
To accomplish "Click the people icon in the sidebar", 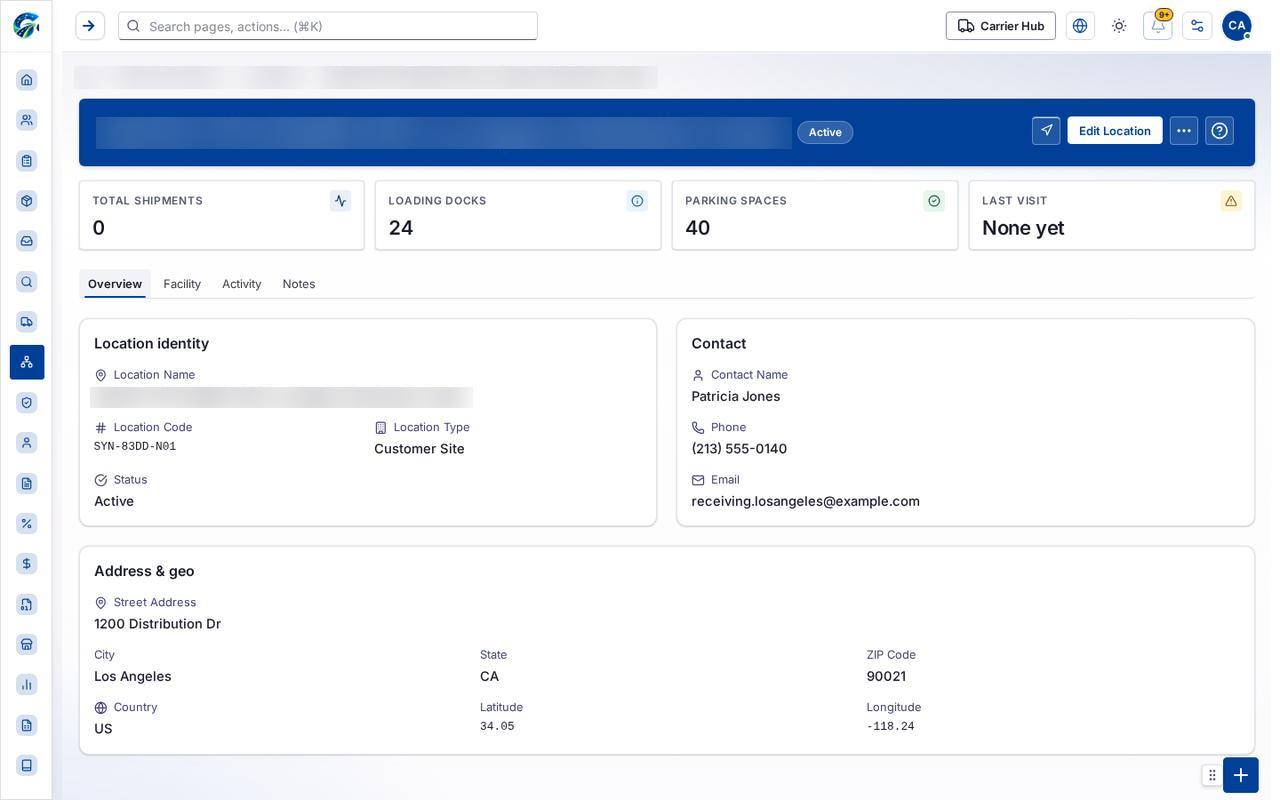I will [x=27, y=120].
